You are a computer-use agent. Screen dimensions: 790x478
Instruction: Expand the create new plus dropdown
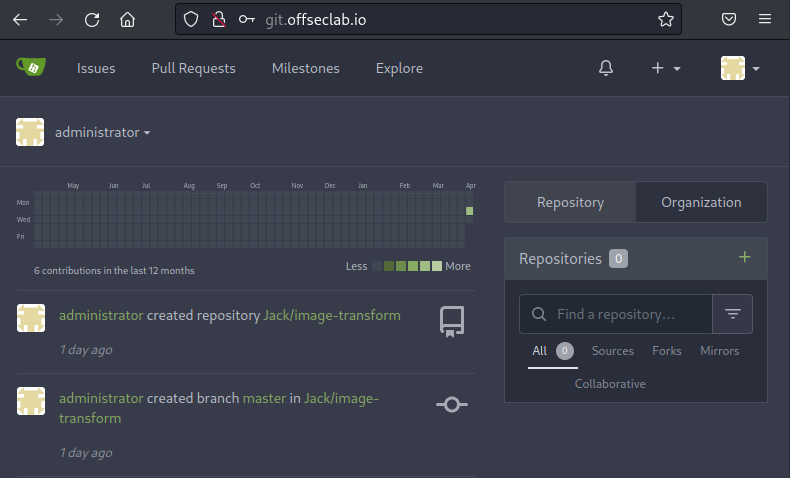coord(665,68)
